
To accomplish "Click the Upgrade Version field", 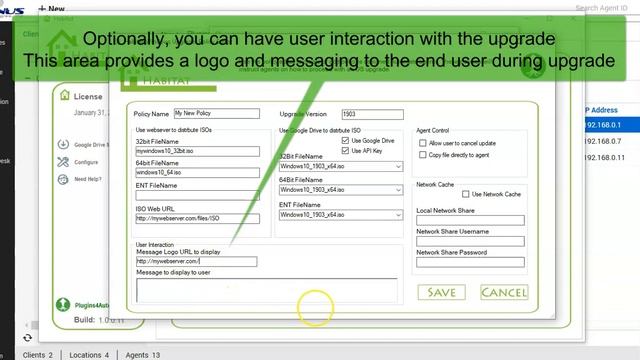I will (x=373, y=114).
